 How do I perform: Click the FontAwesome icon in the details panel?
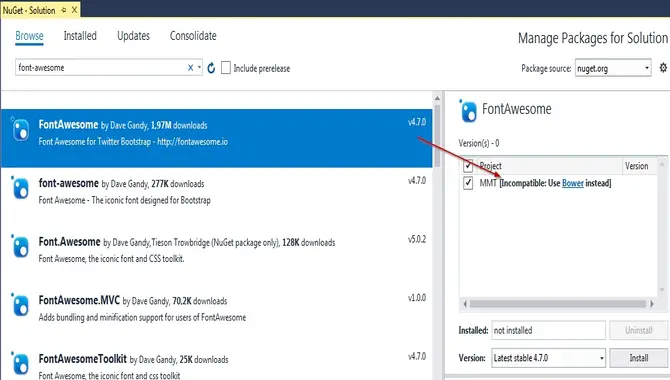coord(468,111)
